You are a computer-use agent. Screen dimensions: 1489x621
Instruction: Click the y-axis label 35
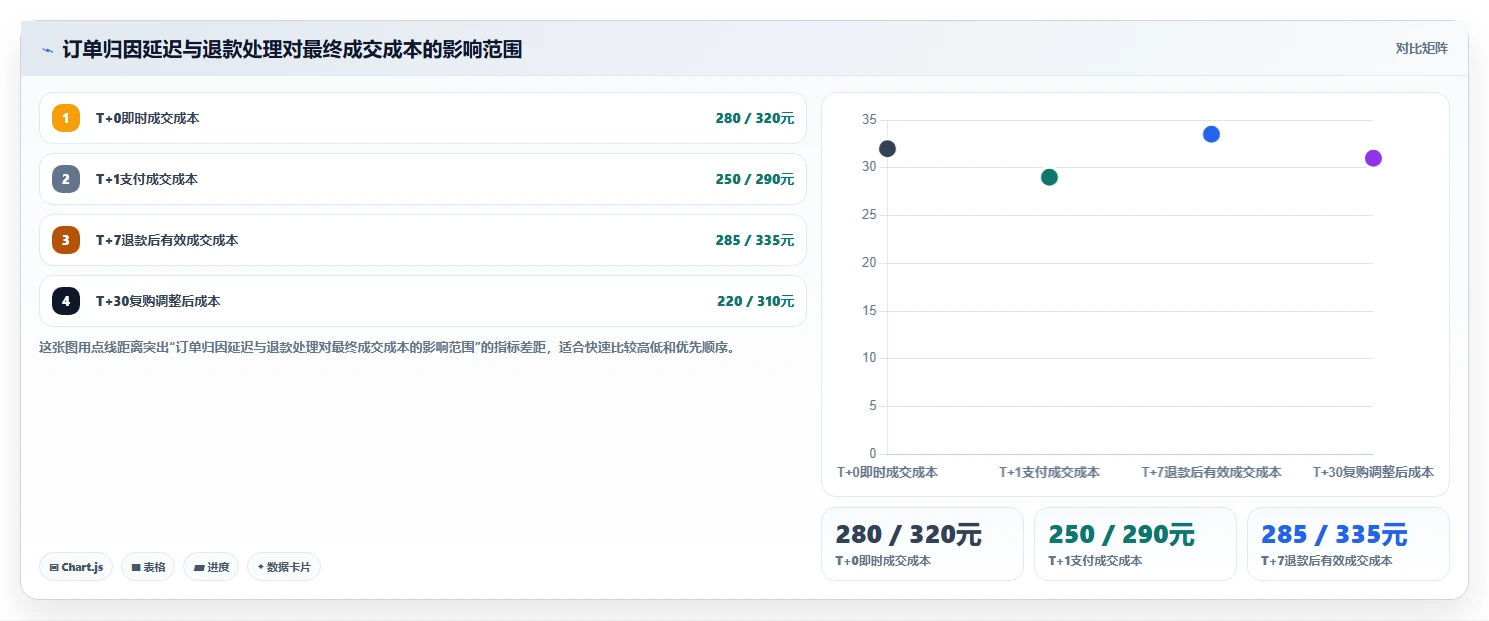[x=869, y=120]
